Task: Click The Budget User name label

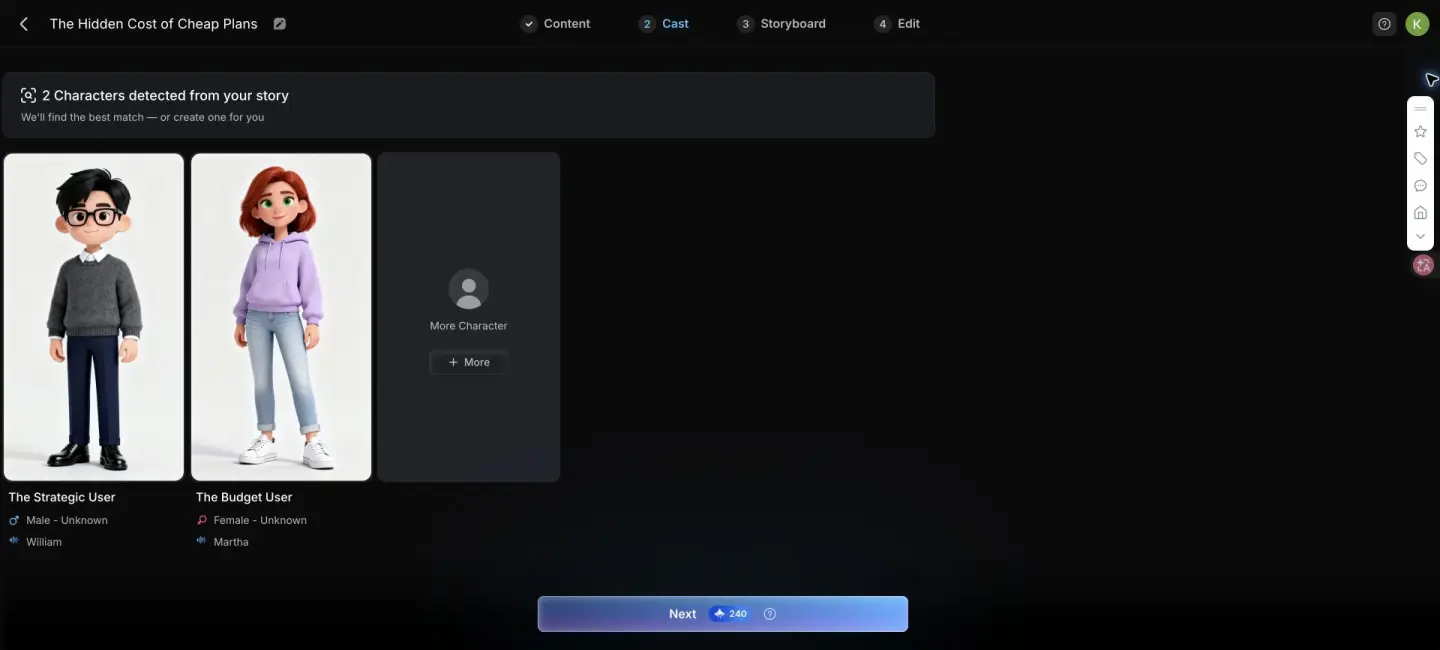Action: (244, 497)
